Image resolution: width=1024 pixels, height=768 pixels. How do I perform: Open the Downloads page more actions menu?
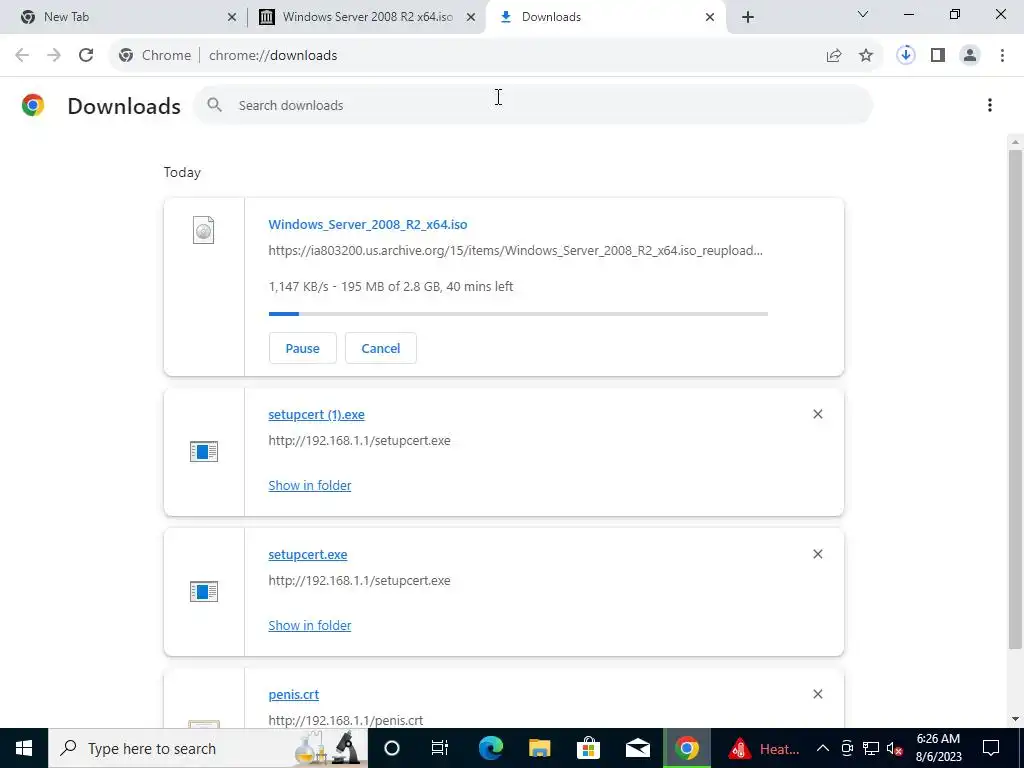pyautogui.click(x=990, y=105)
